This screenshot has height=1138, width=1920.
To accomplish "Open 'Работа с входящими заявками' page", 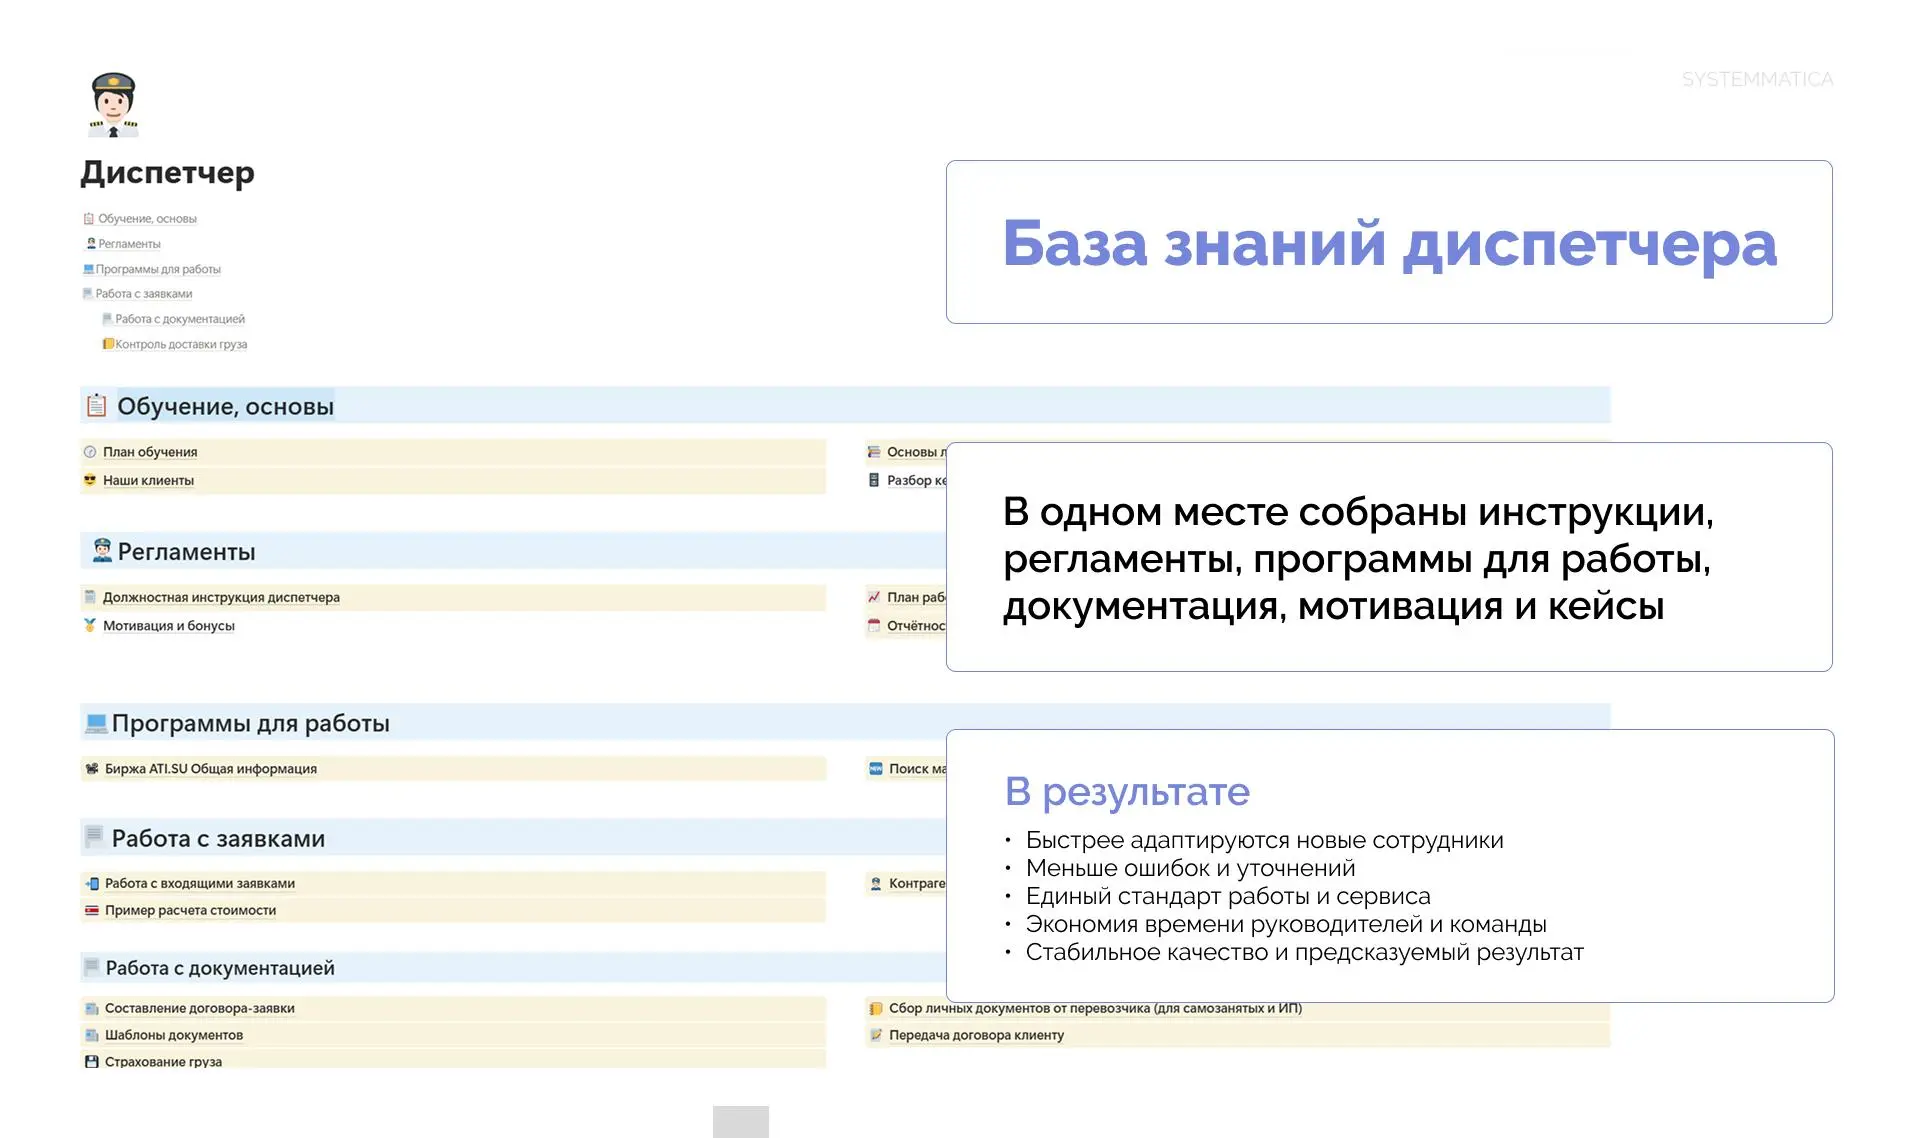I will click(x=200, y=883).
